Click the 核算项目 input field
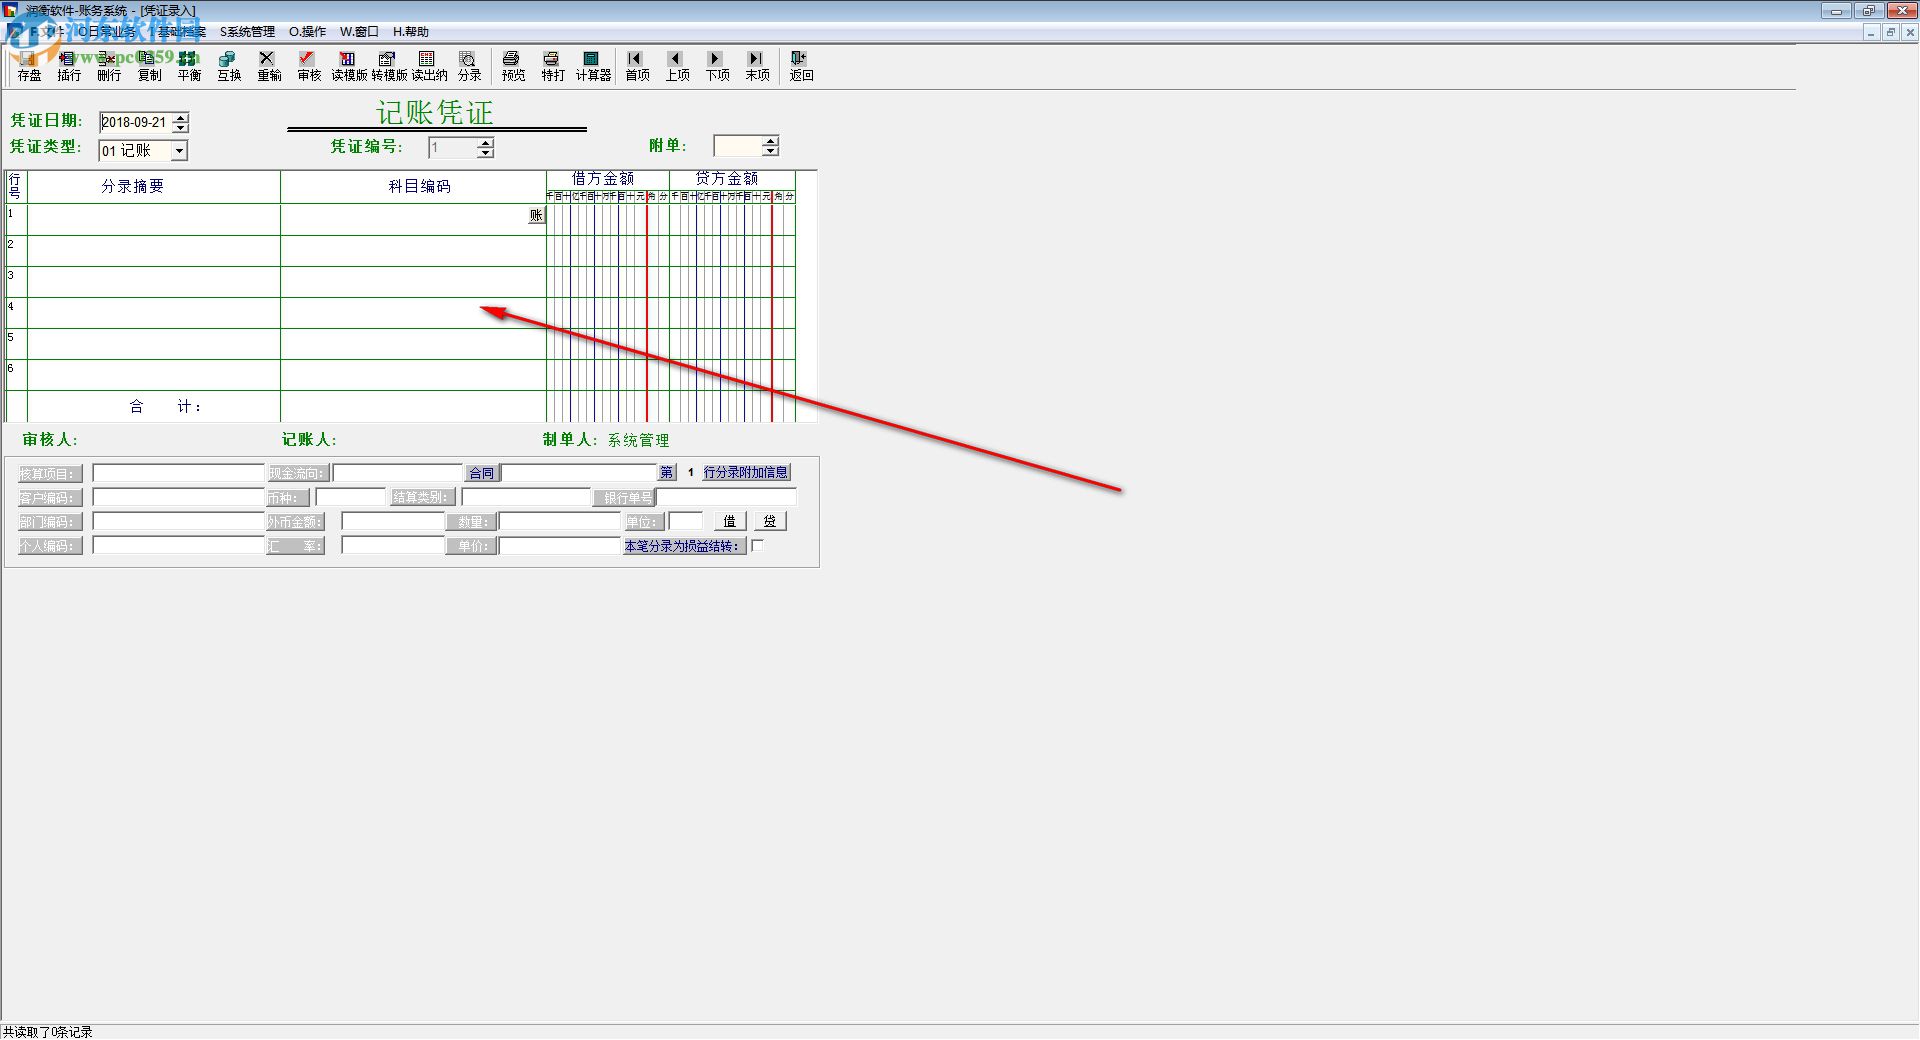 [x=178, y=473]
